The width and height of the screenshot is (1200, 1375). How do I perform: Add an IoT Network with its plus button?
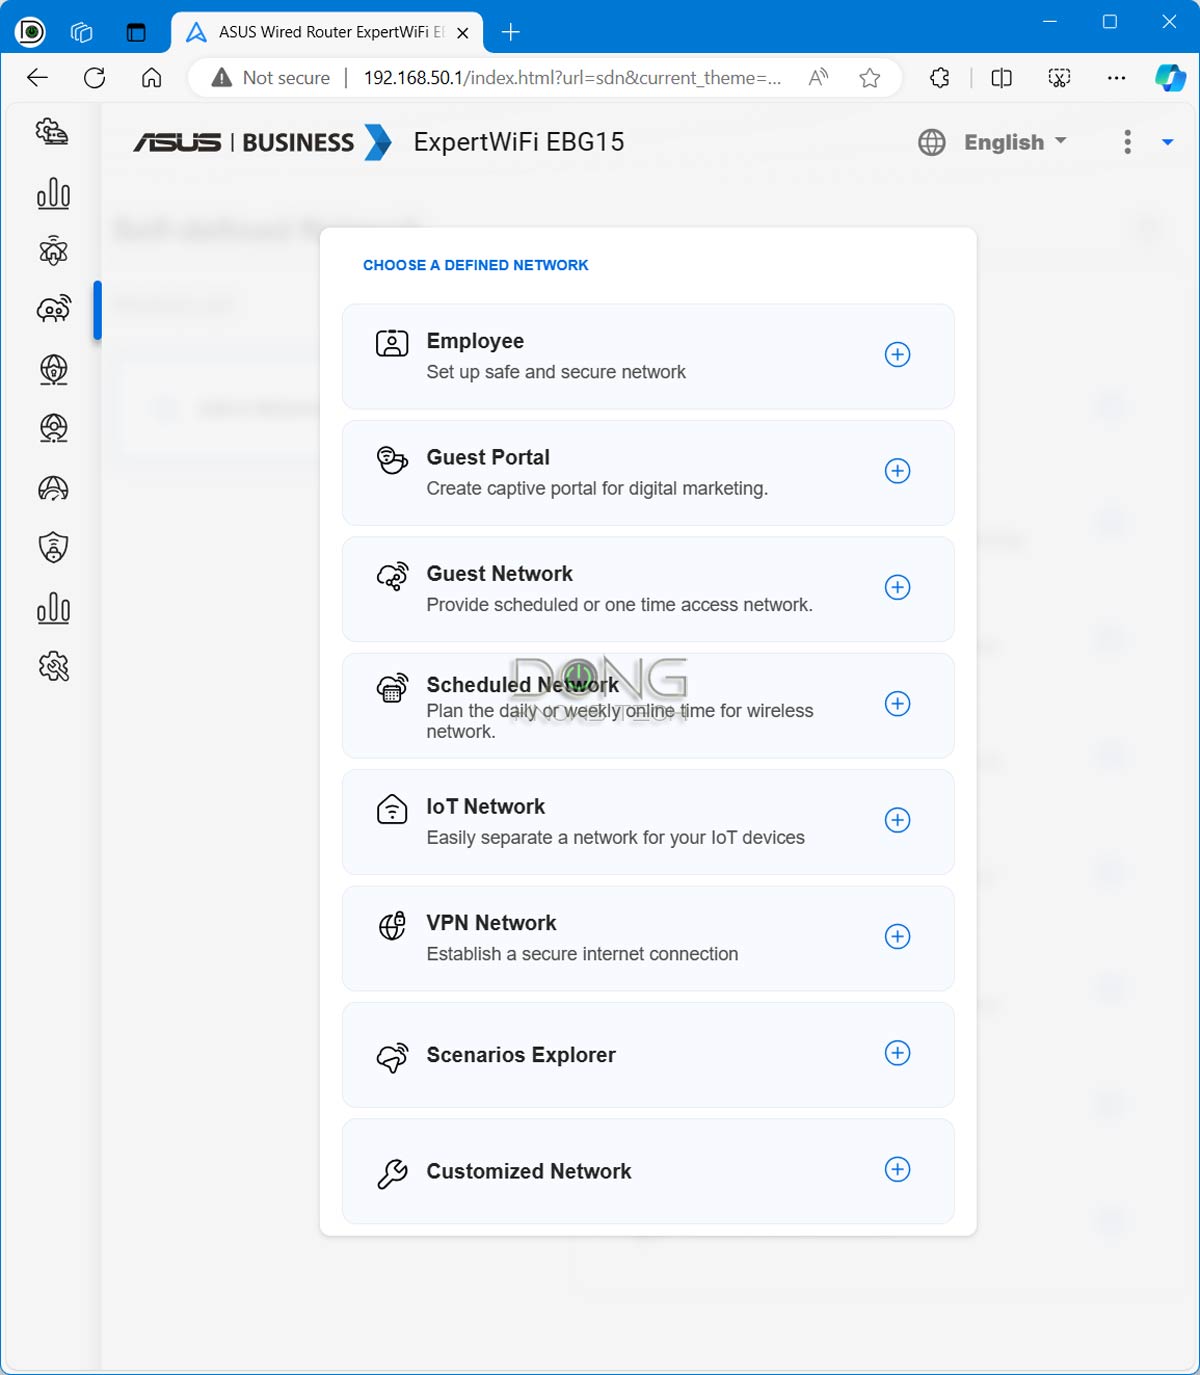pos(898,820)
